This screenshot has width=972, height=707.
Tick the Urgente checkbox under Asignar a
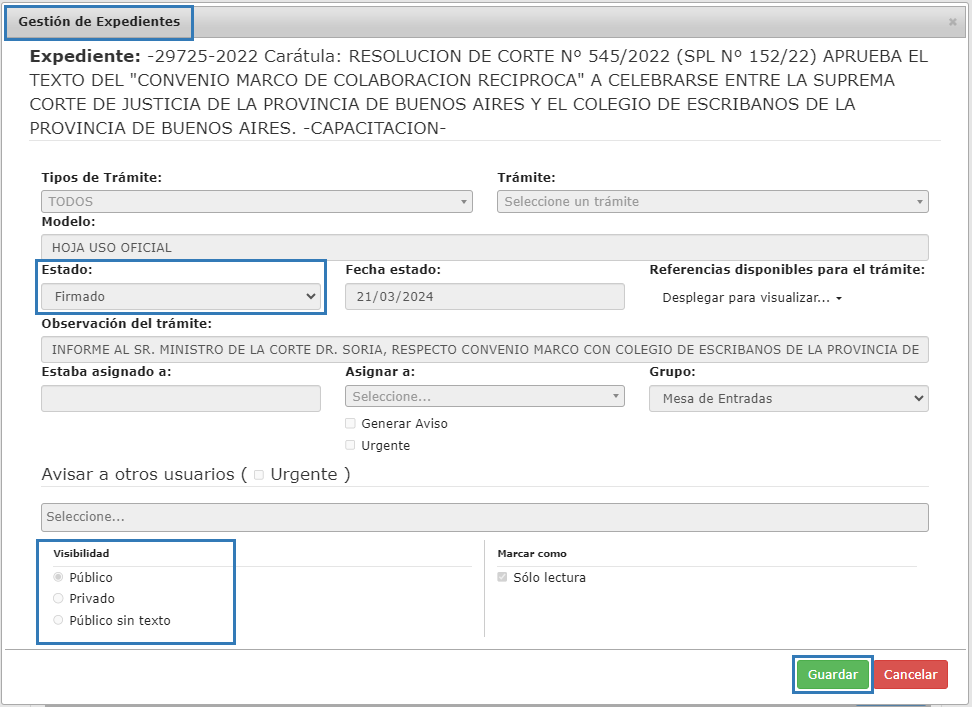pos(350,446)
